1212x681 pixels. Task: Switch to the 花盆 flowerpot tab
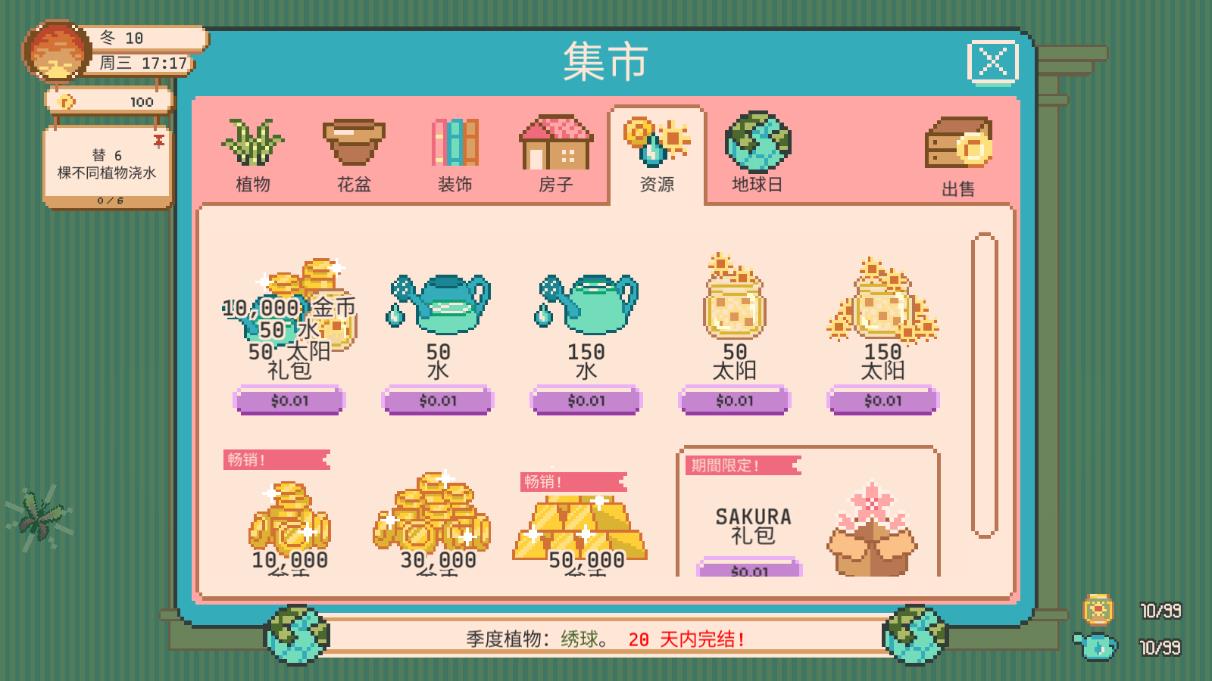[354, 155]
